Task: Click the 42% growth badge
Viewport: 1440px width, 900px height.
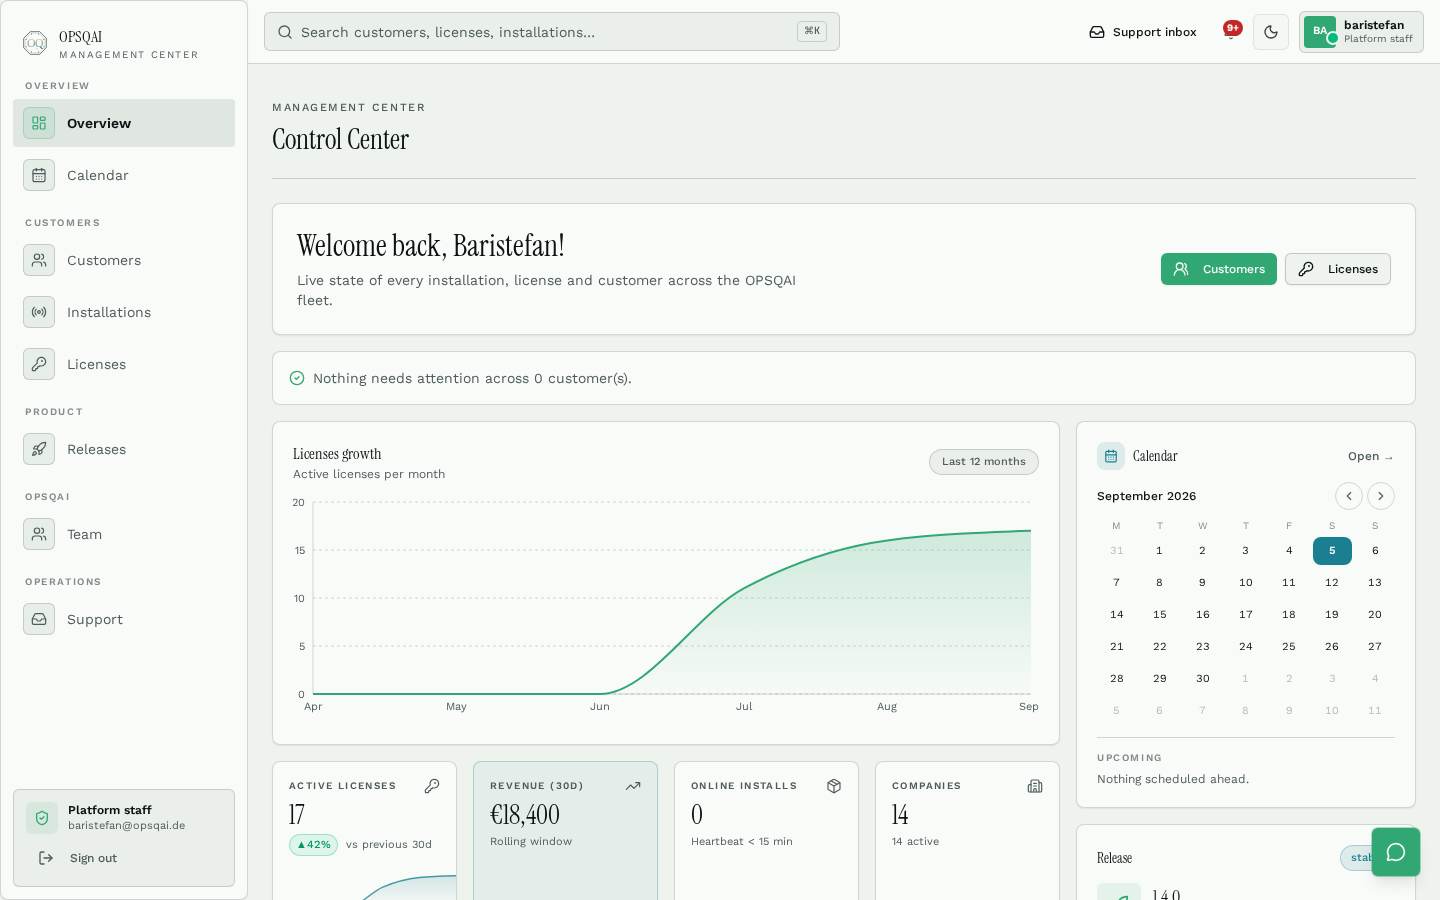Action: [314, 845]
